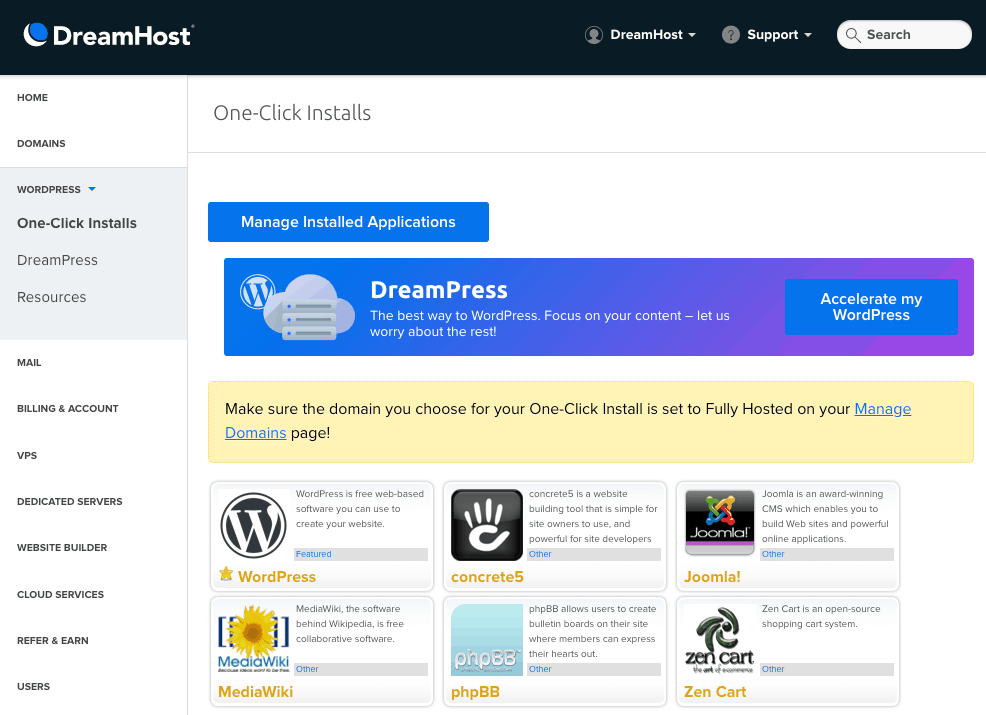Click the phpBB title link
This screenshot has height=715, width=986.
click(475, 692)
